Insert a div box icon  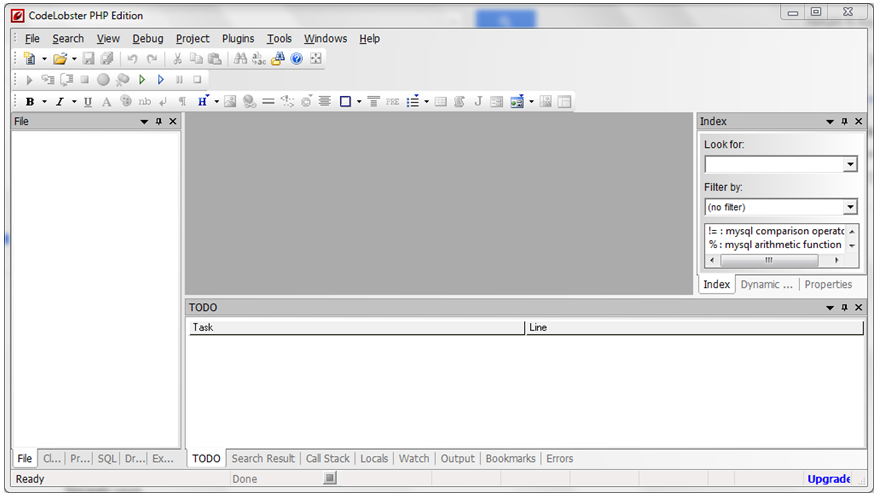point(345,102)
